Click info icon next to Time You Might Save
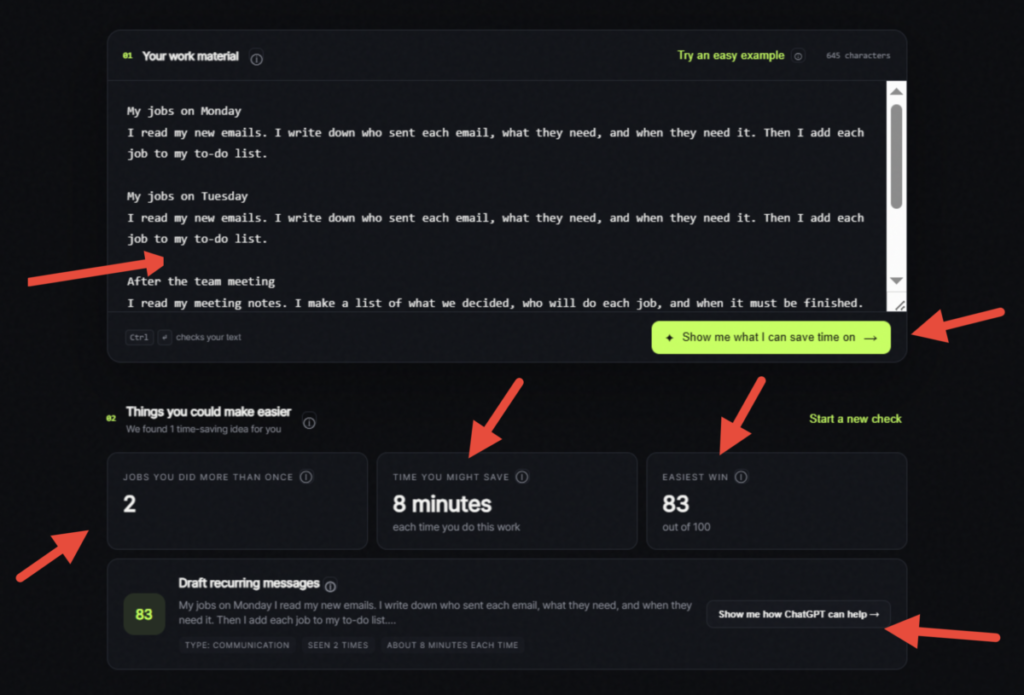This screenshot has width=1024, height=695. pos(522,477)
